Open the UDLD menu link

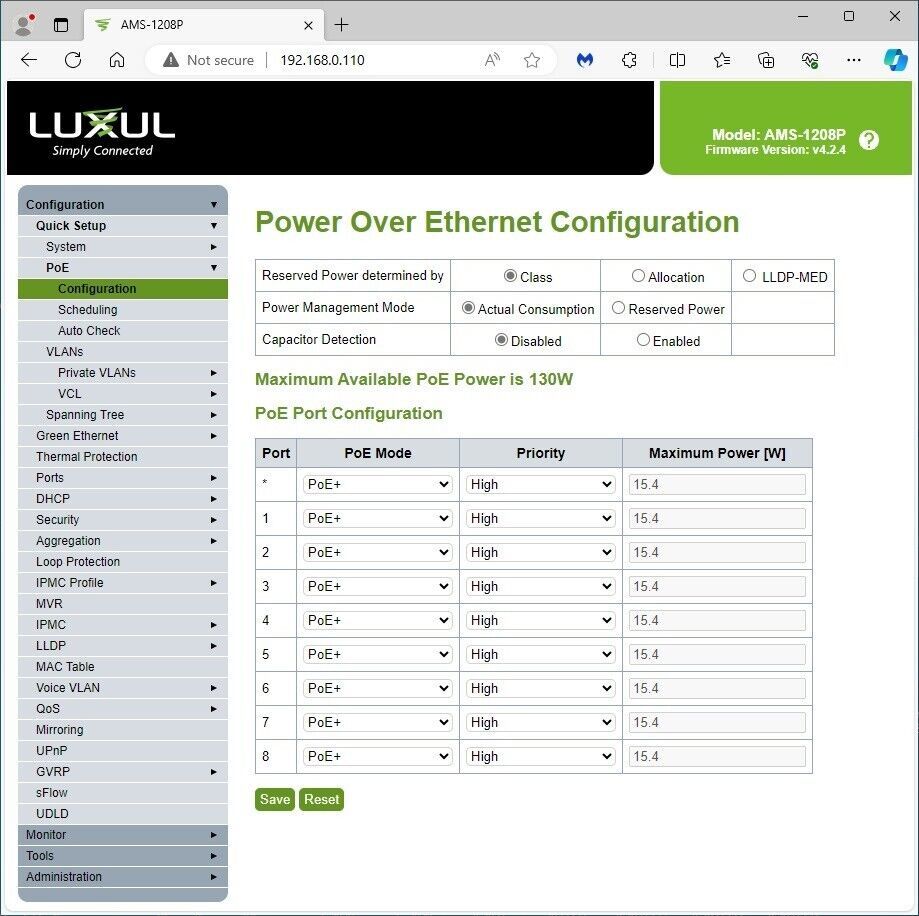pyautogui.click(x=123, y=813)
